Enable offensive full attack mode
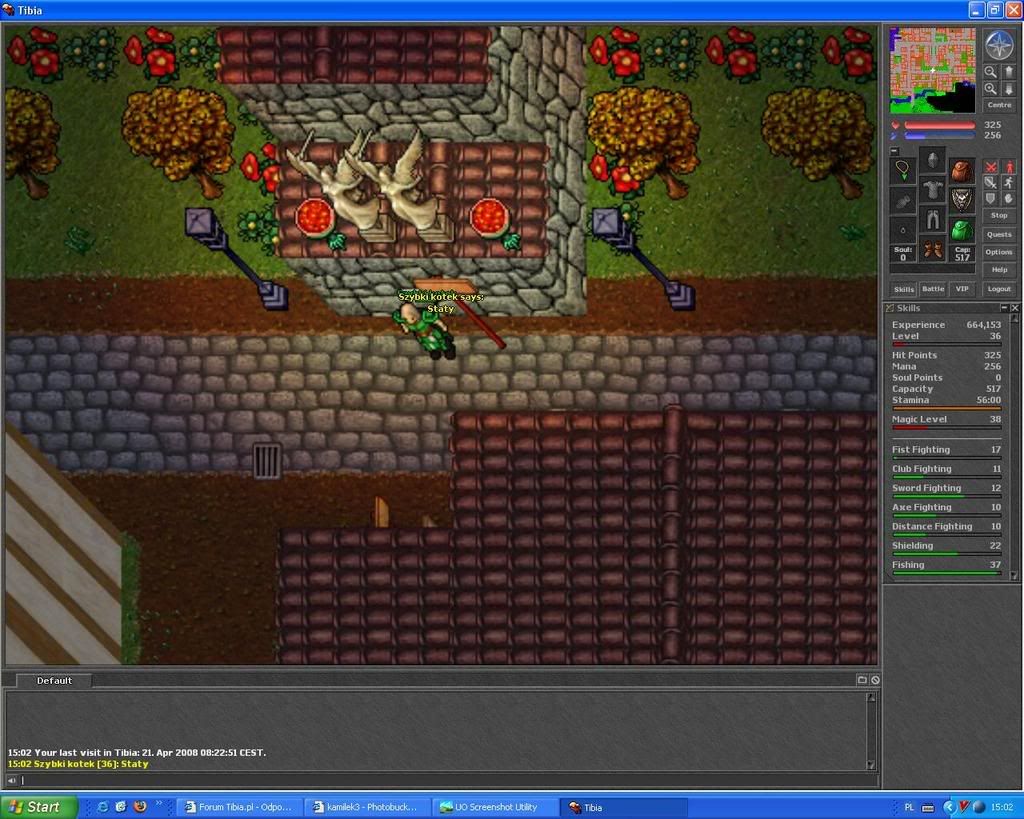Screen dimensions: 1024x819 [991, 167]
